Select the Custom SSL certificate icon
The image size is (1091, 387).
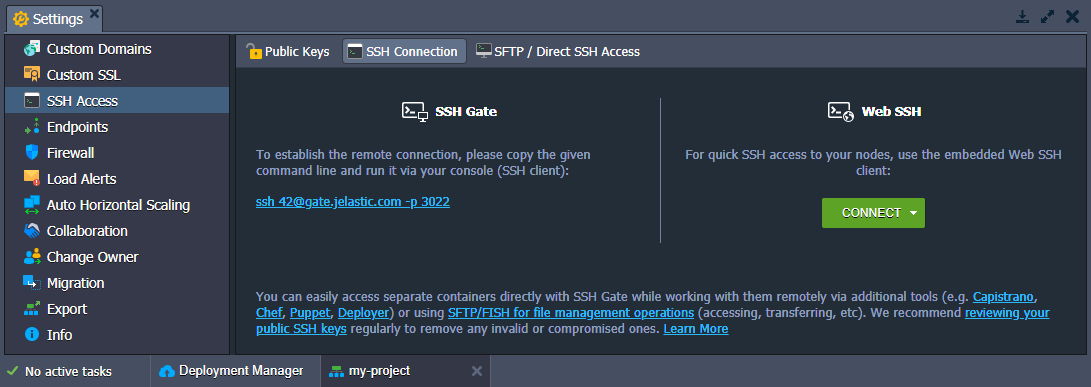pos(32,74)
